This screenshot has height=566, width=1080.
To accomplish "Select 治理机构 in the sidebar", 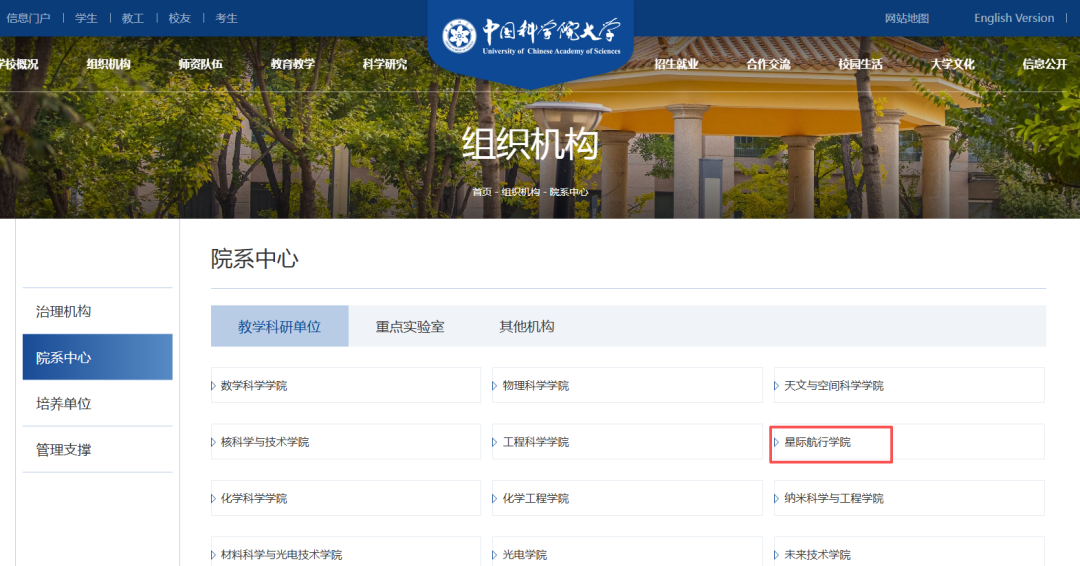I will [64, 312].
